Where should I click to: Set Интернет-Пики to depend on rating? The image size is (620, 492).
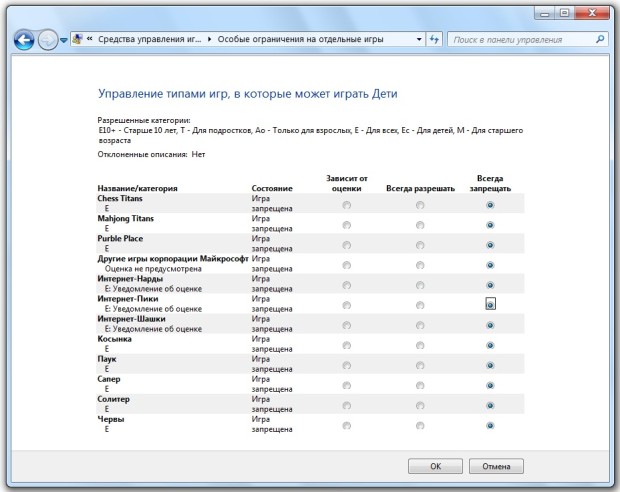point(346,305)
